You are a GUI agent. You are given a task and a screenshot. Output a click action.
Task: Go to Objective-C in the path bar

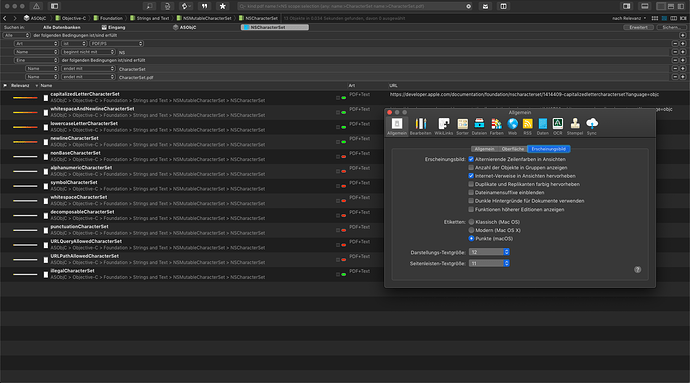pyautogui.click(x=70, y=18)
